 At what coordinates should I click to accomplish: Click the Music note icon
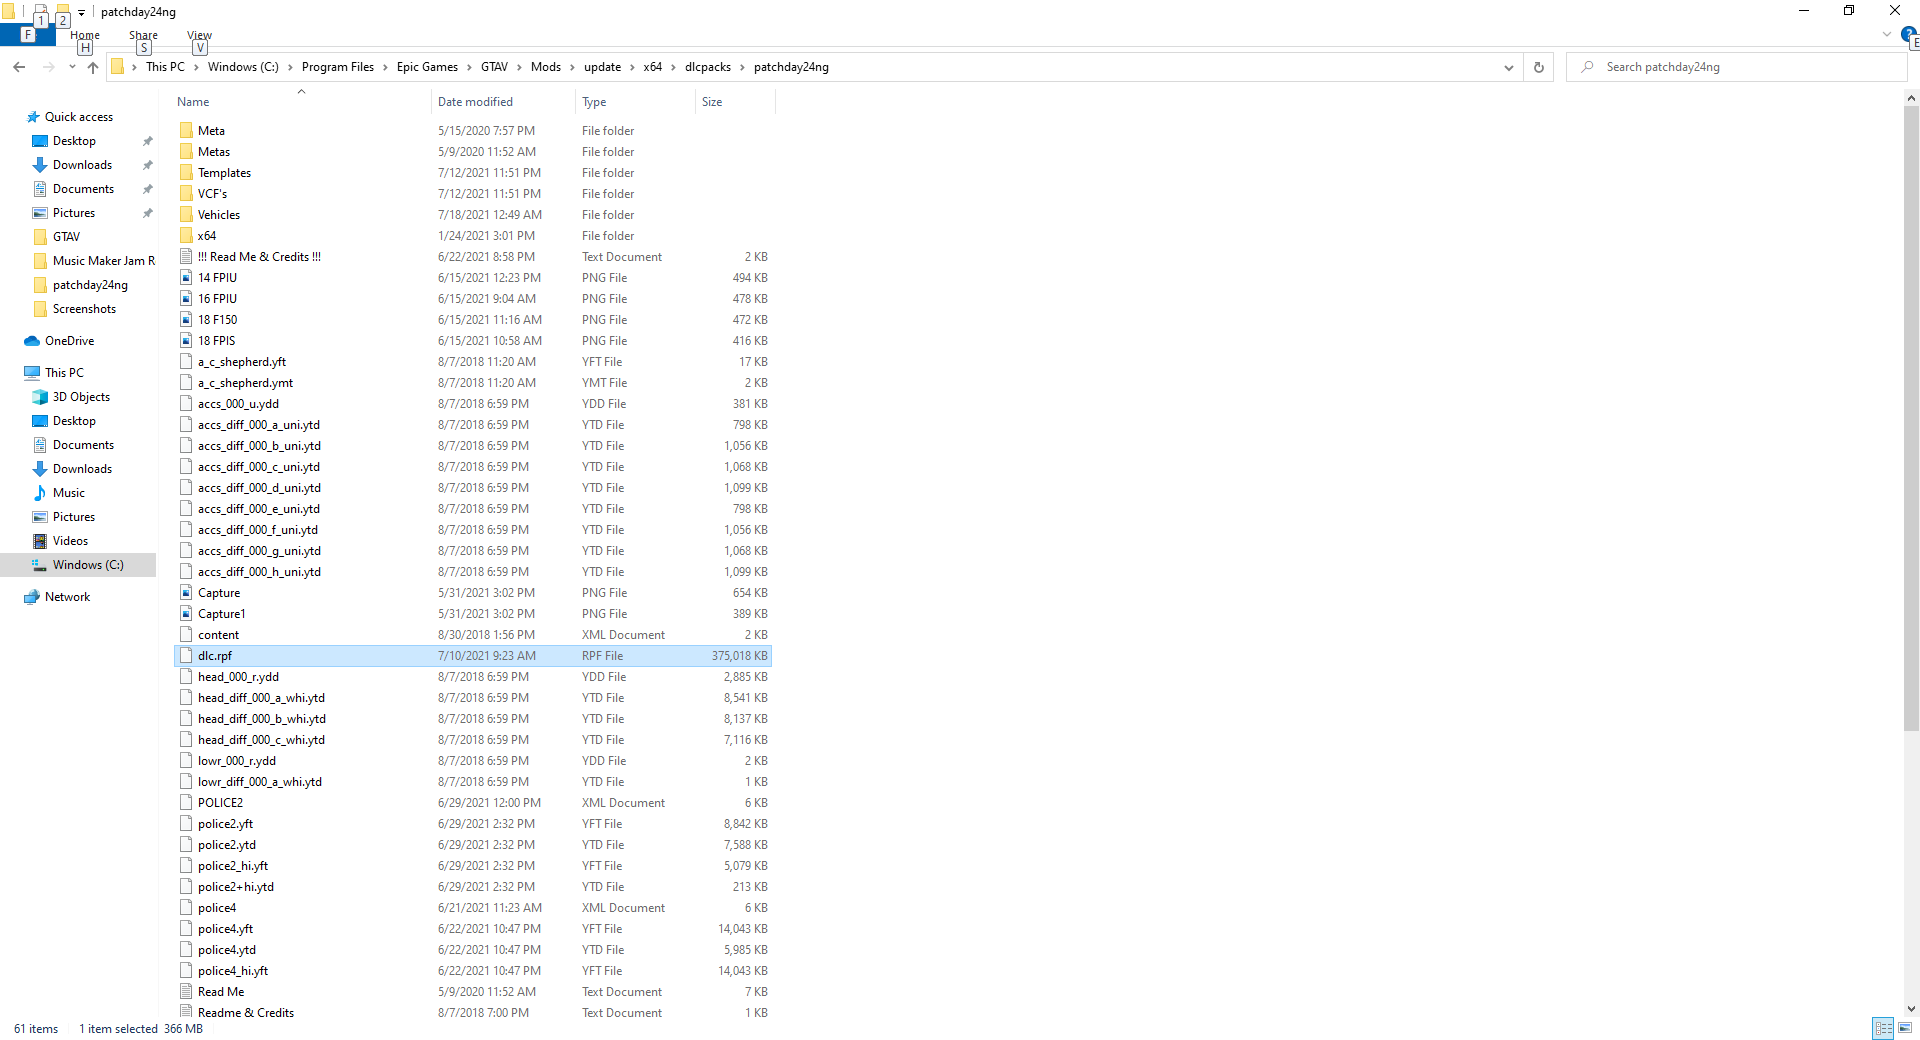pyautogui.click(x=40, y=493)
